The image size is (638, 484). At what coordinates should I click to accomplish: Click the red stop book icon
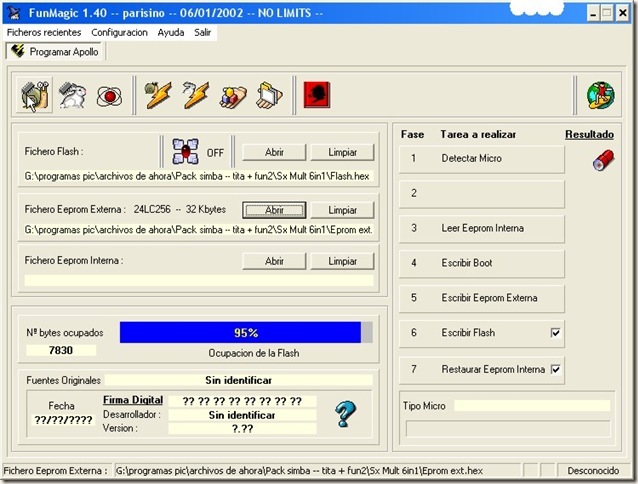coord(317,95)
